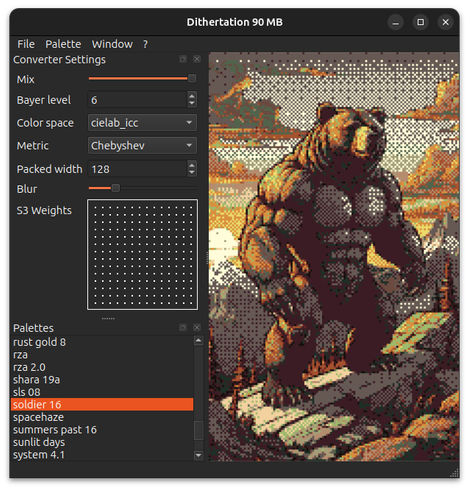Click the Blur slider track
The height and width of the screenshot is (490, 469).
point(142,188)
